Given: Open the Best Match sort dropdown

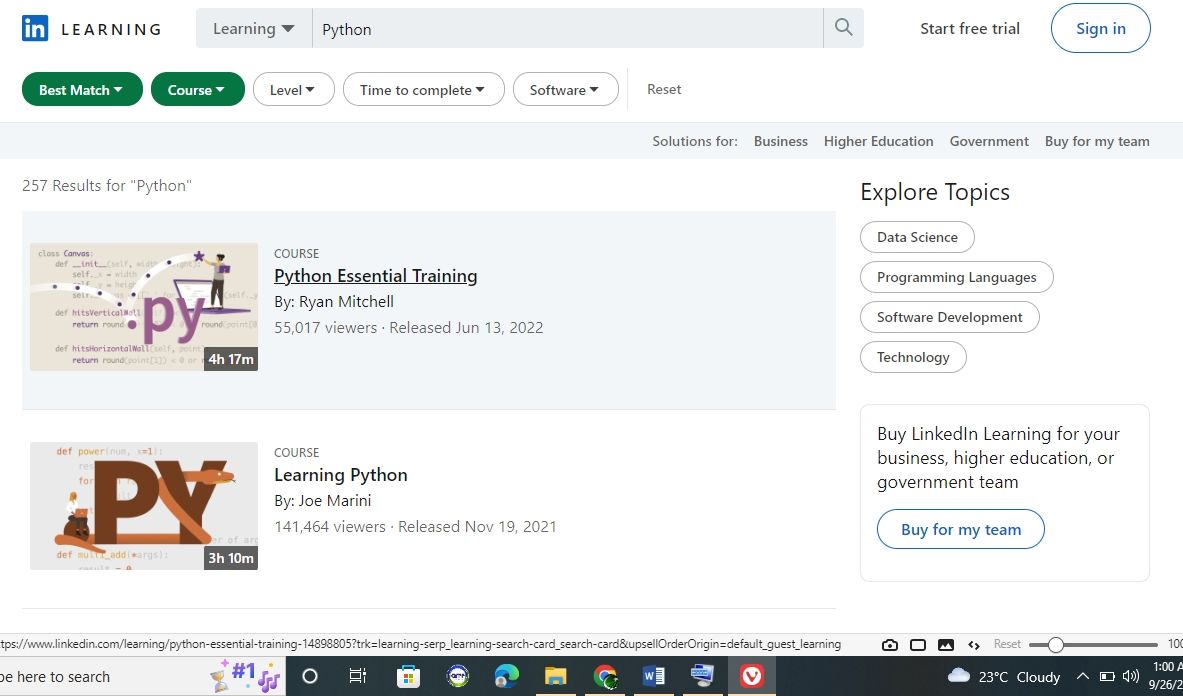Looking at the screenshot, I should [82, 90].
